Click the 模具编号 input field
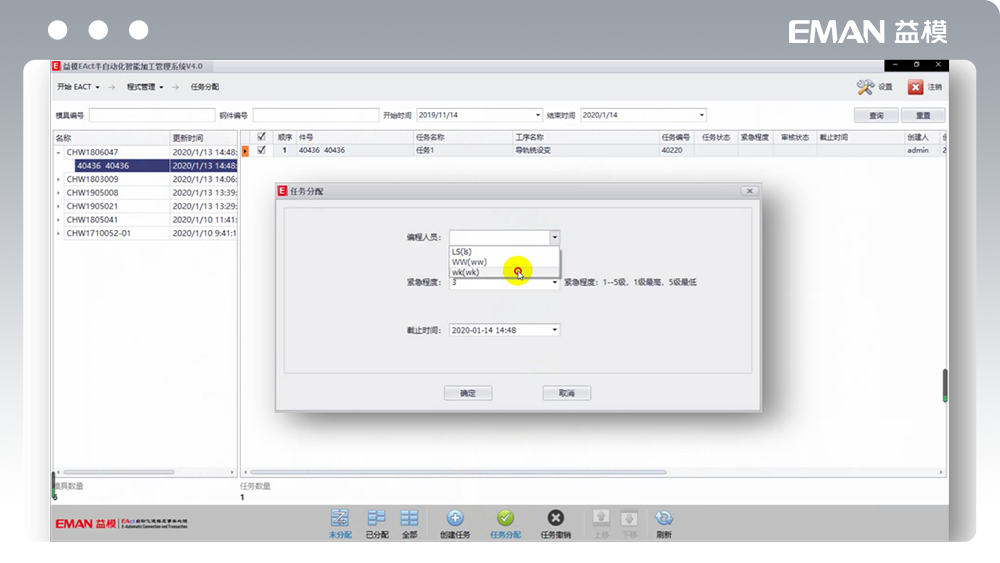 pyautogui.click(x=151, y=115)
